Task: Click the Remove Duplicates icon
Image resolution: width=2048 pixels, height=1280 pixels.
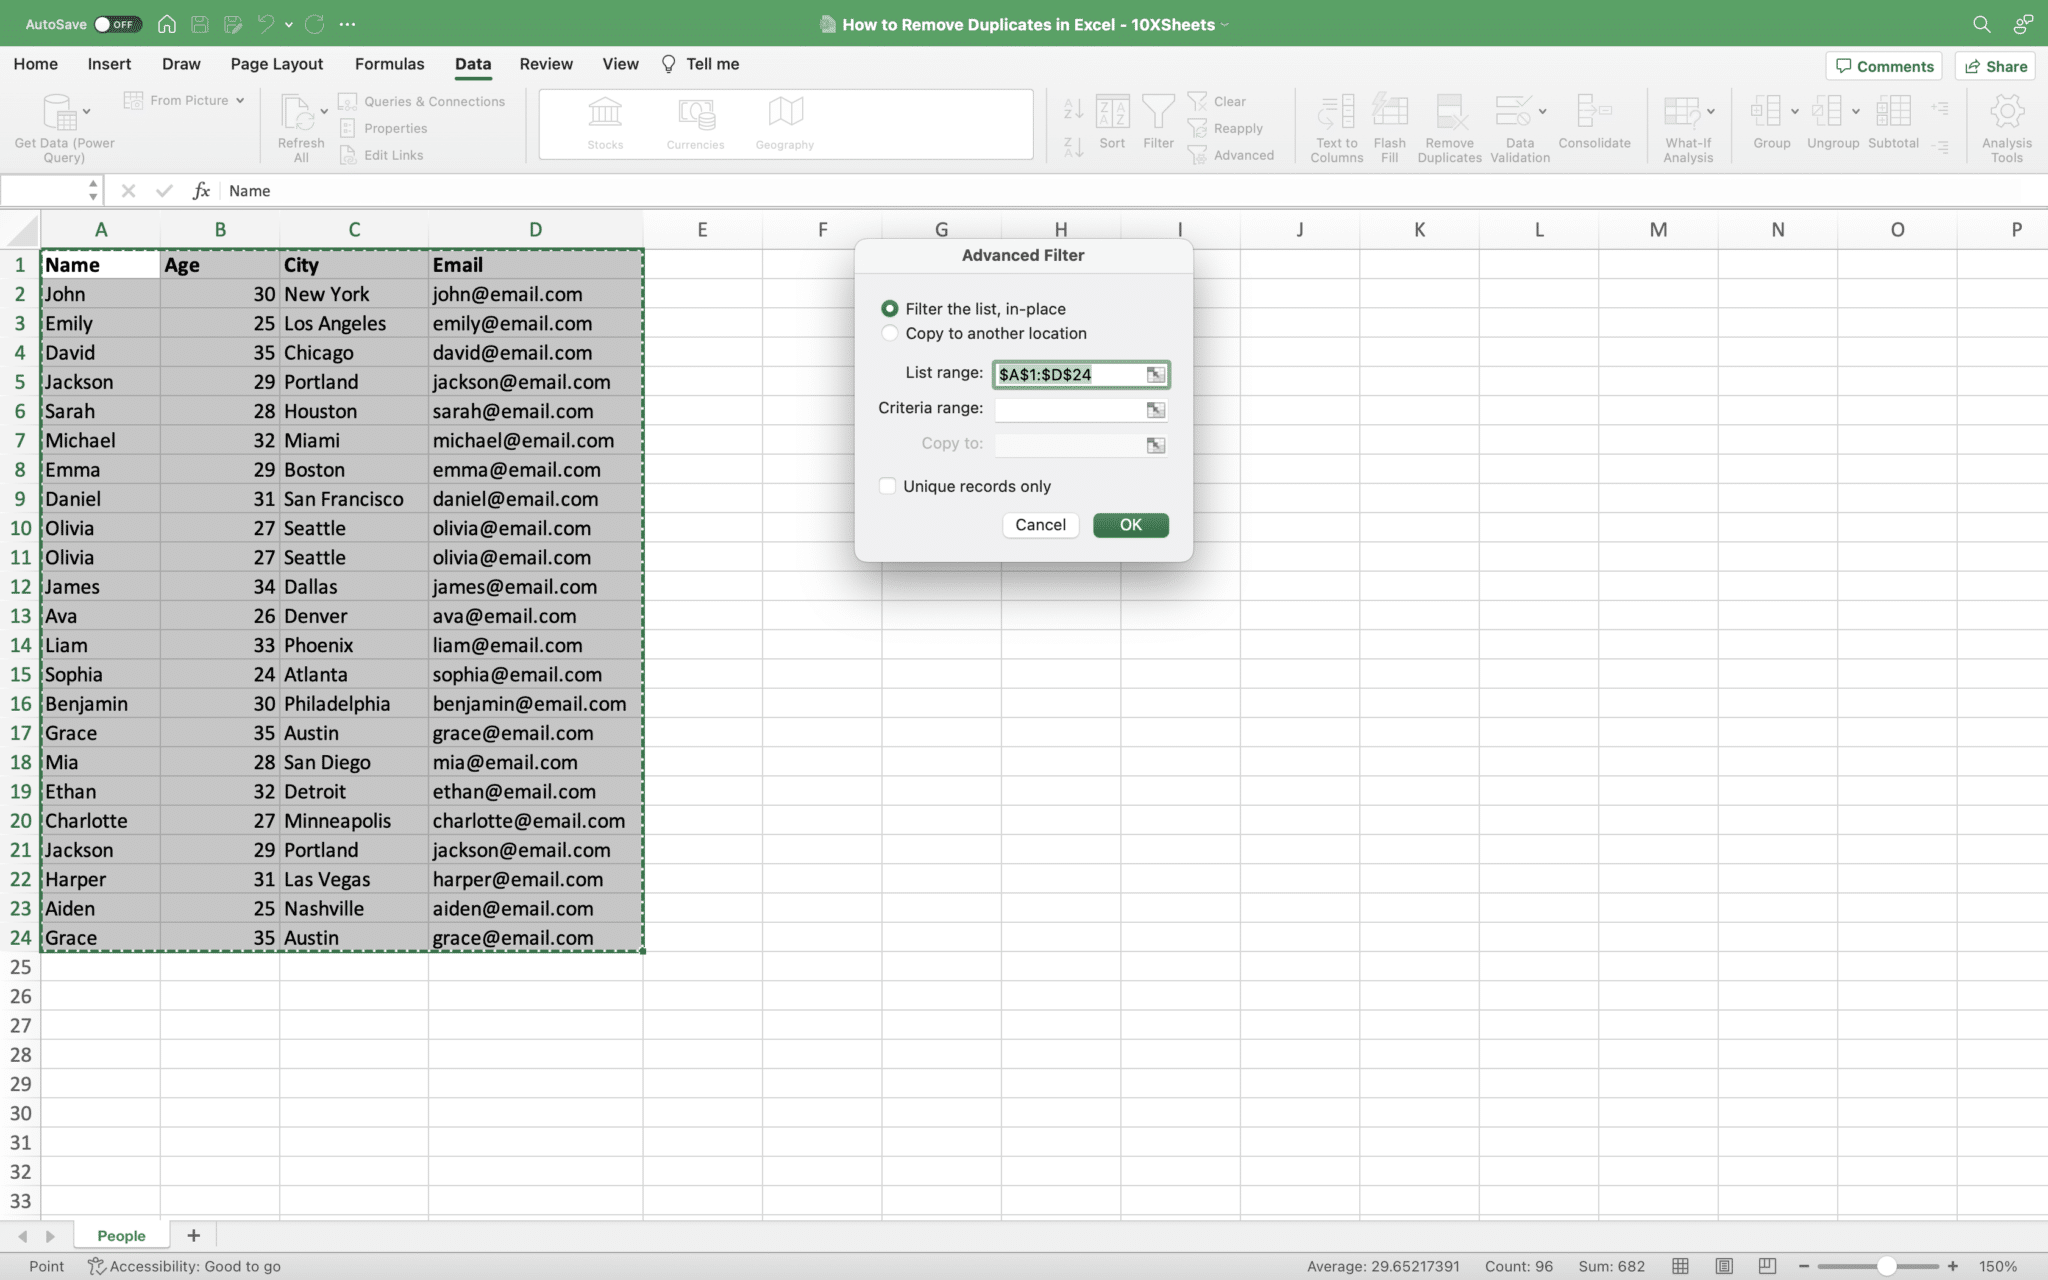Action: (x=1449, y=113)
